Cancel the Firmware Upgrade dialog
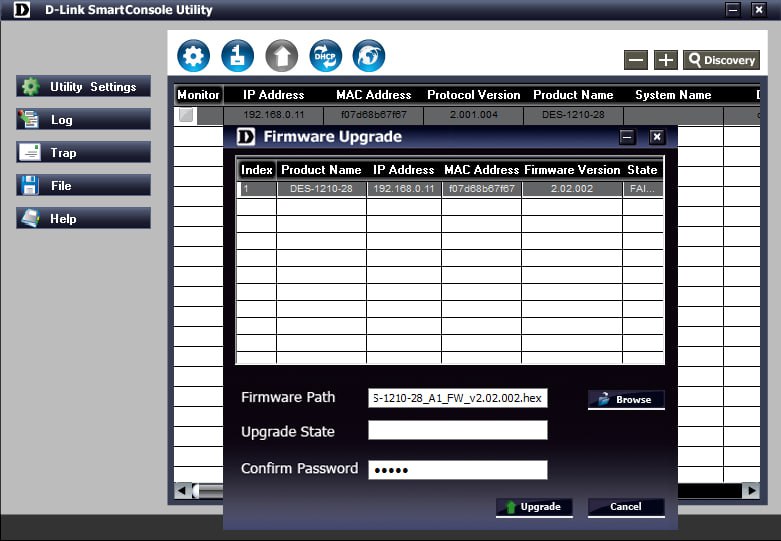 click(x=626, y=507)
